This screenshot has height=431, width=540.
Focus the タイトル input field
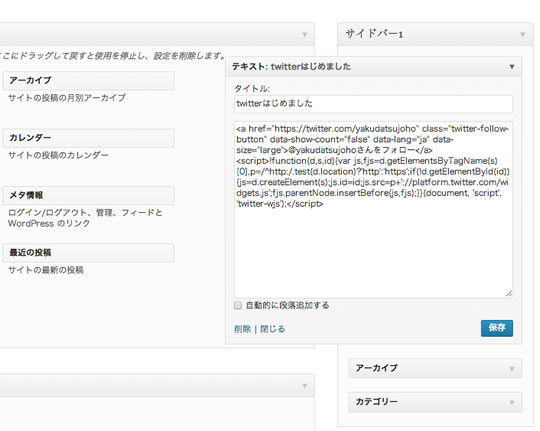point(373,104)
